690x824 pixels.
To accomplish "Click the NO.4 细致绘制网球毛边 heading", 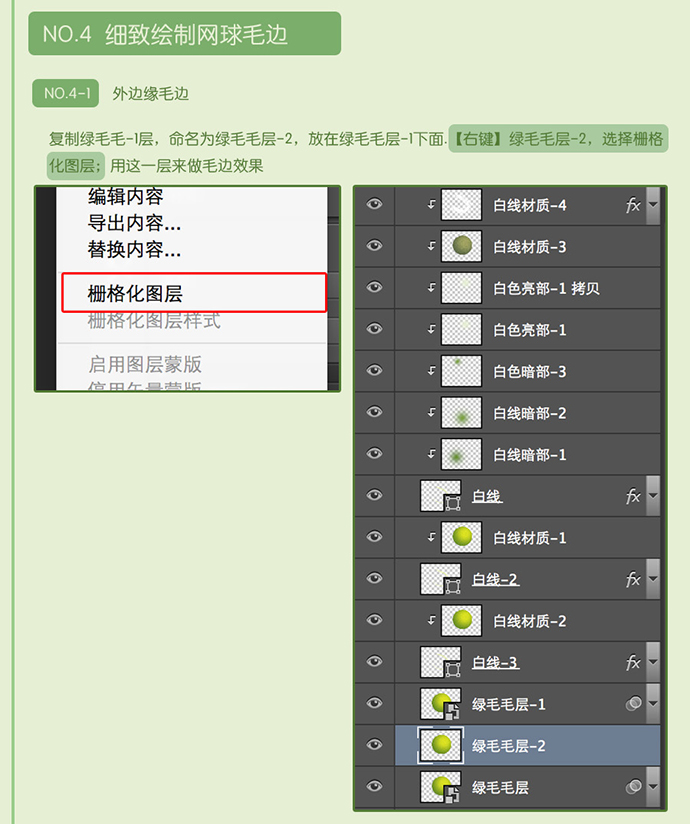I will [184, 34].
